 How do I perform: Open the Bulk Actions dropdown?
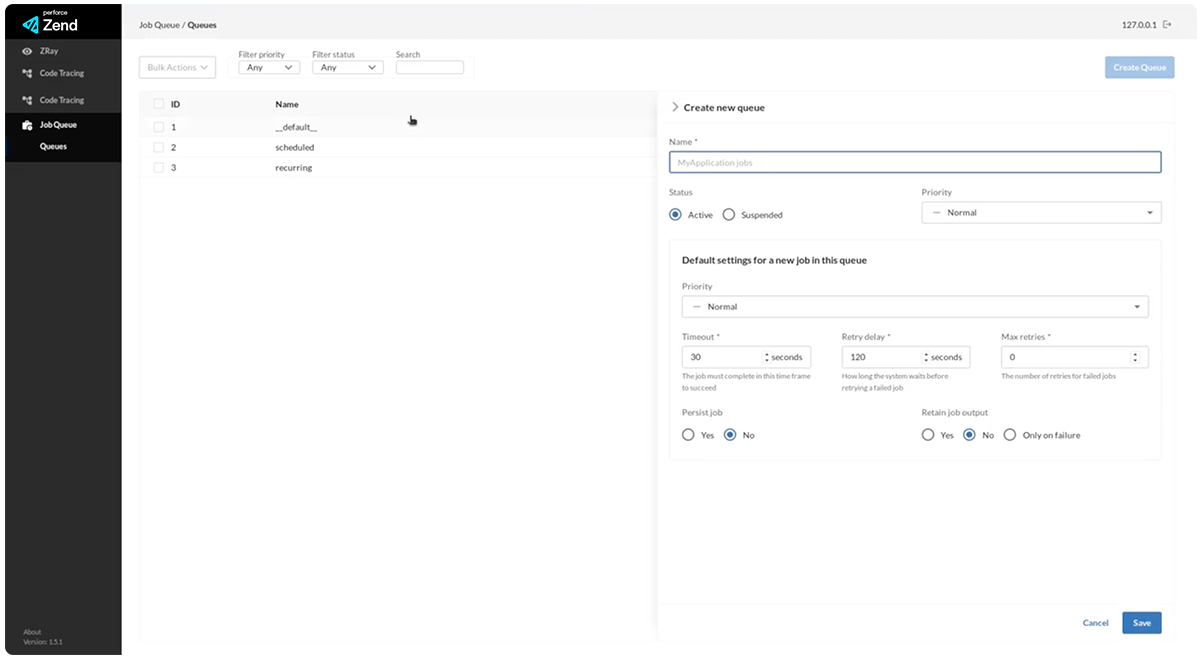pos(177,68)
